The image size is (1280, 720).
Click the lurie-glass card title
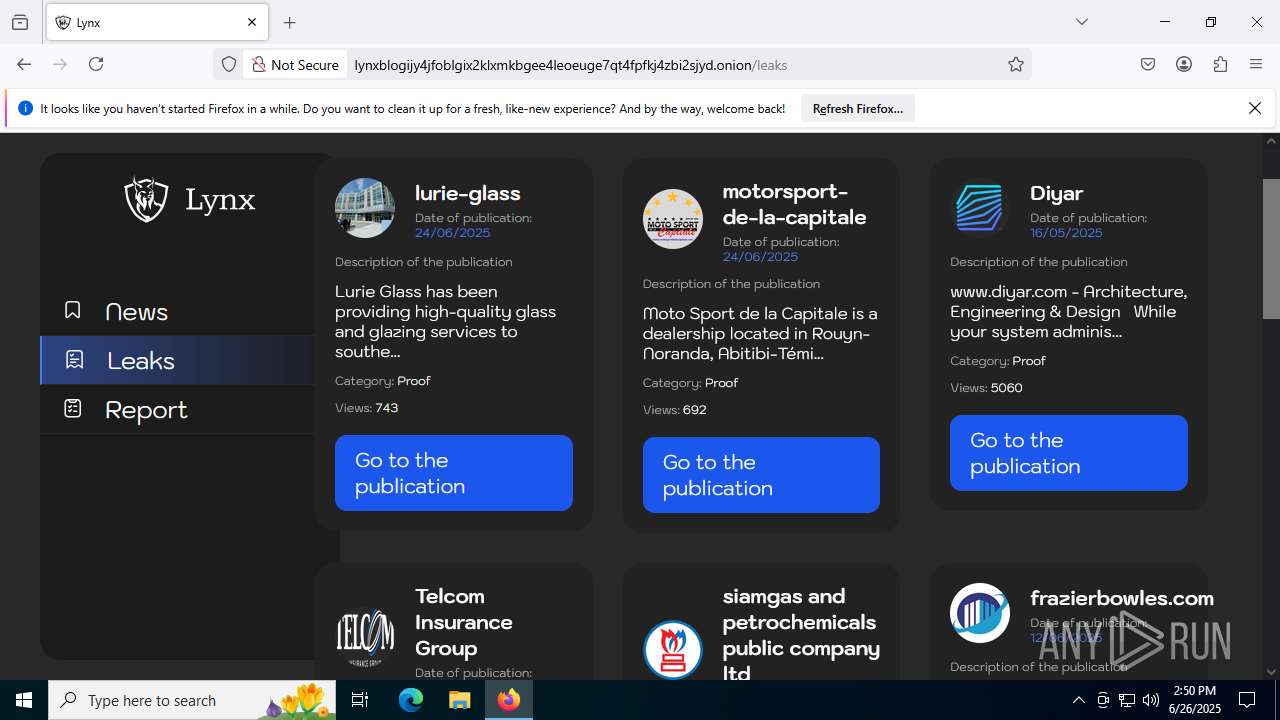coord(467,193)
